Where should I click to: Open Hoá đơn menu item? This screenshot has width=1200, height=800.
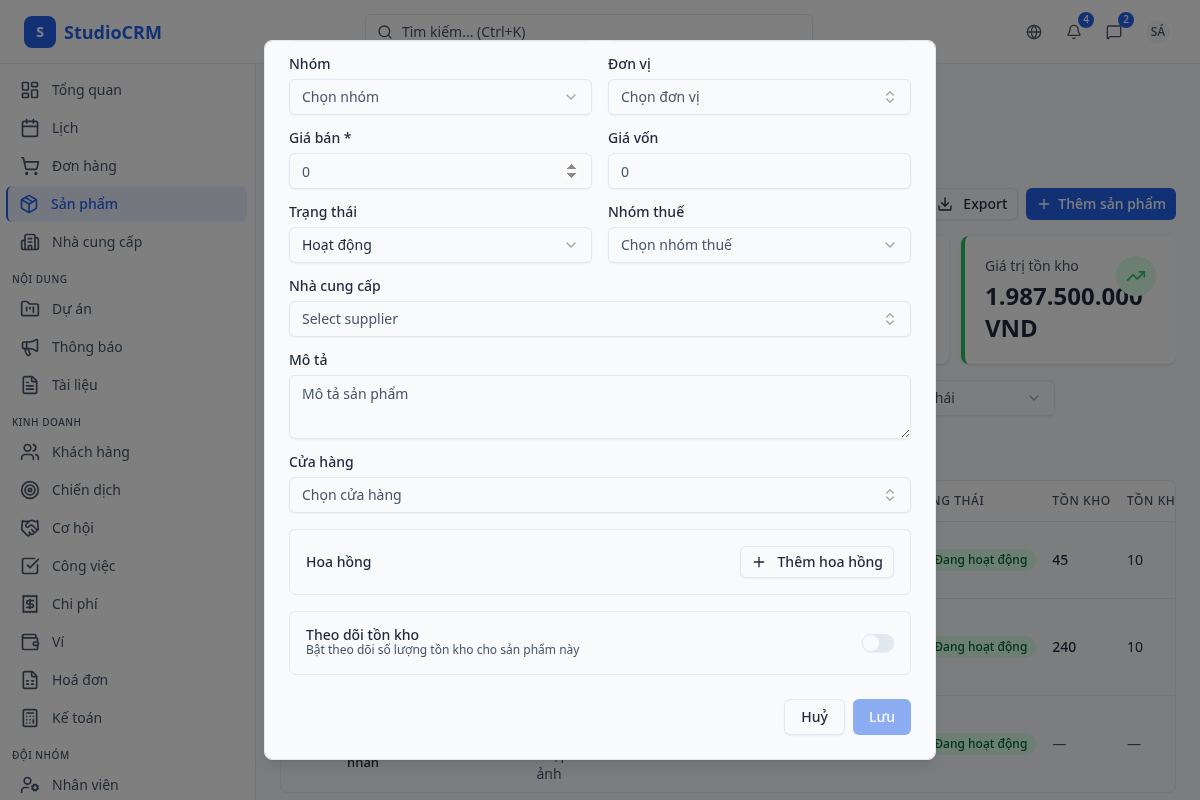(80, 680)
